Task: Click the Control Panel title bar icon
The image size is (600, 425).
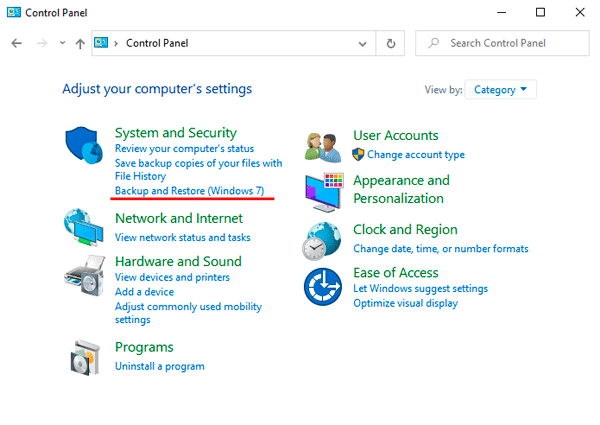Action: 14,12
